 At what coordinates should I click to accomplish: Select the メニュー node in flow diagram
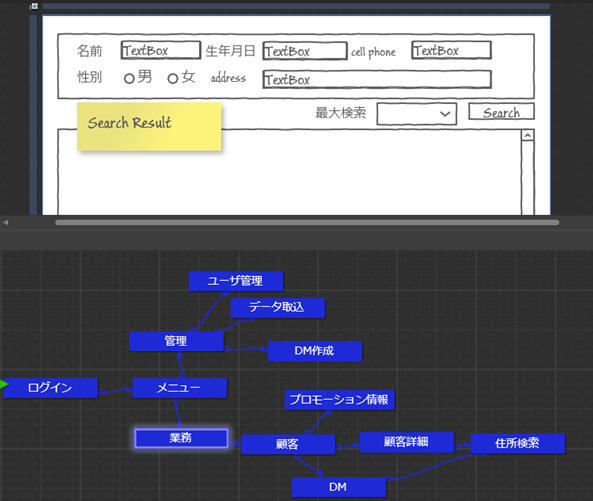point(180,388)
